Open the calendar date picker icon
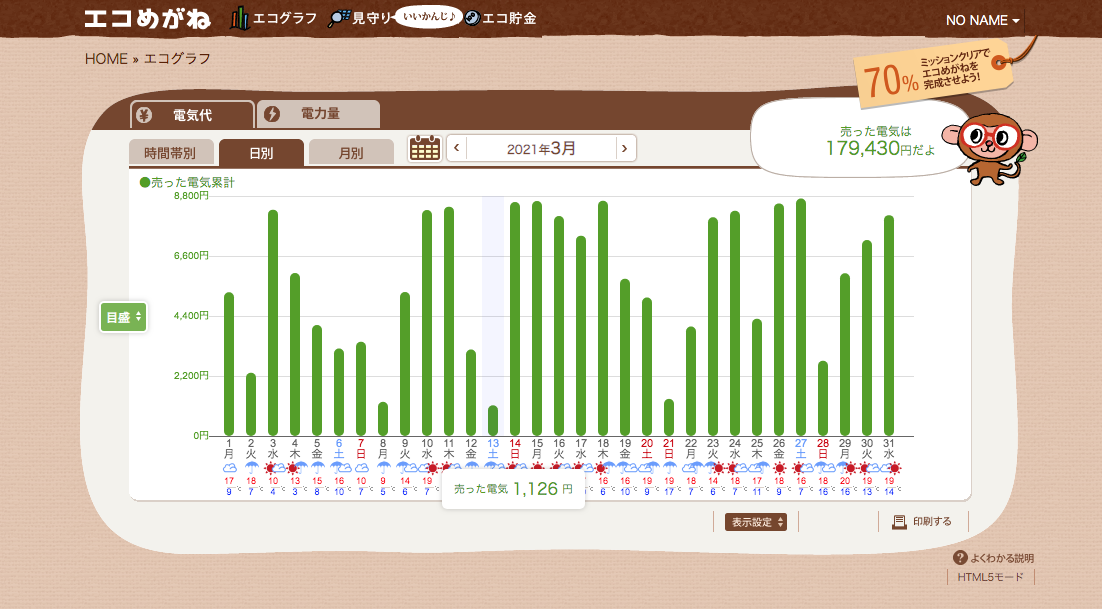This screenshot has width=1102, height=609. point(425,148)
